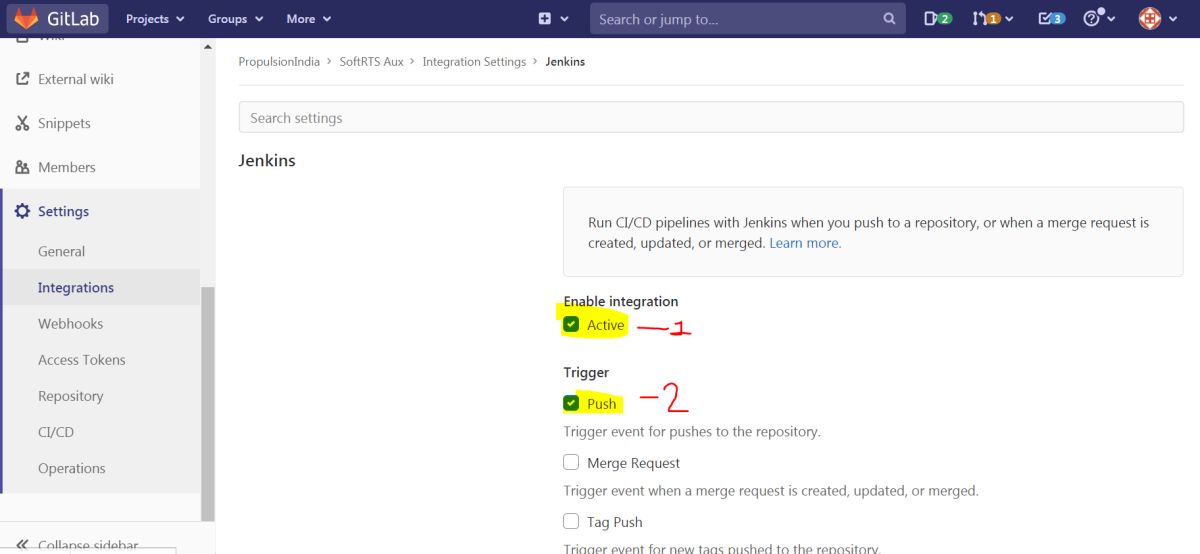Click the Jenkins breadcrumb
The image size is (1200, 554).
[x=565, y=61]
